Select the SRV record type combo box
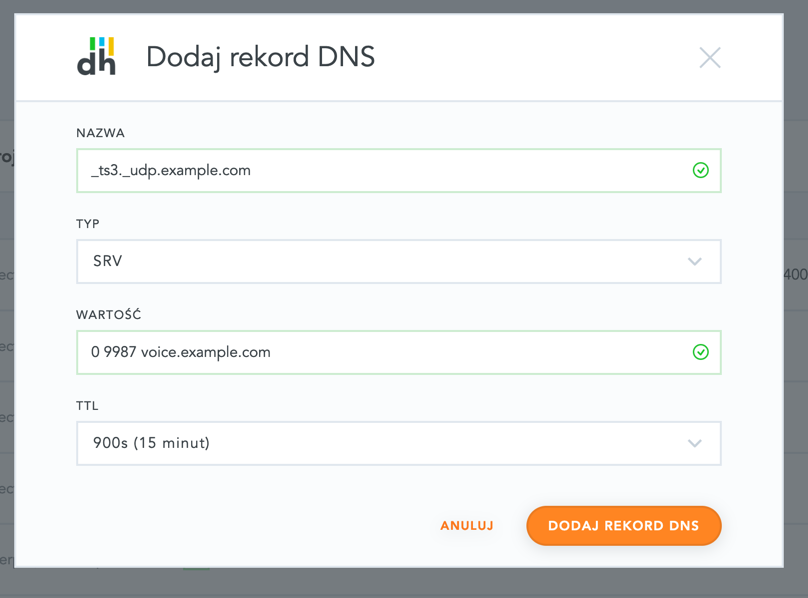The height and width of the screenshot is (598, 808). point(380,262)
